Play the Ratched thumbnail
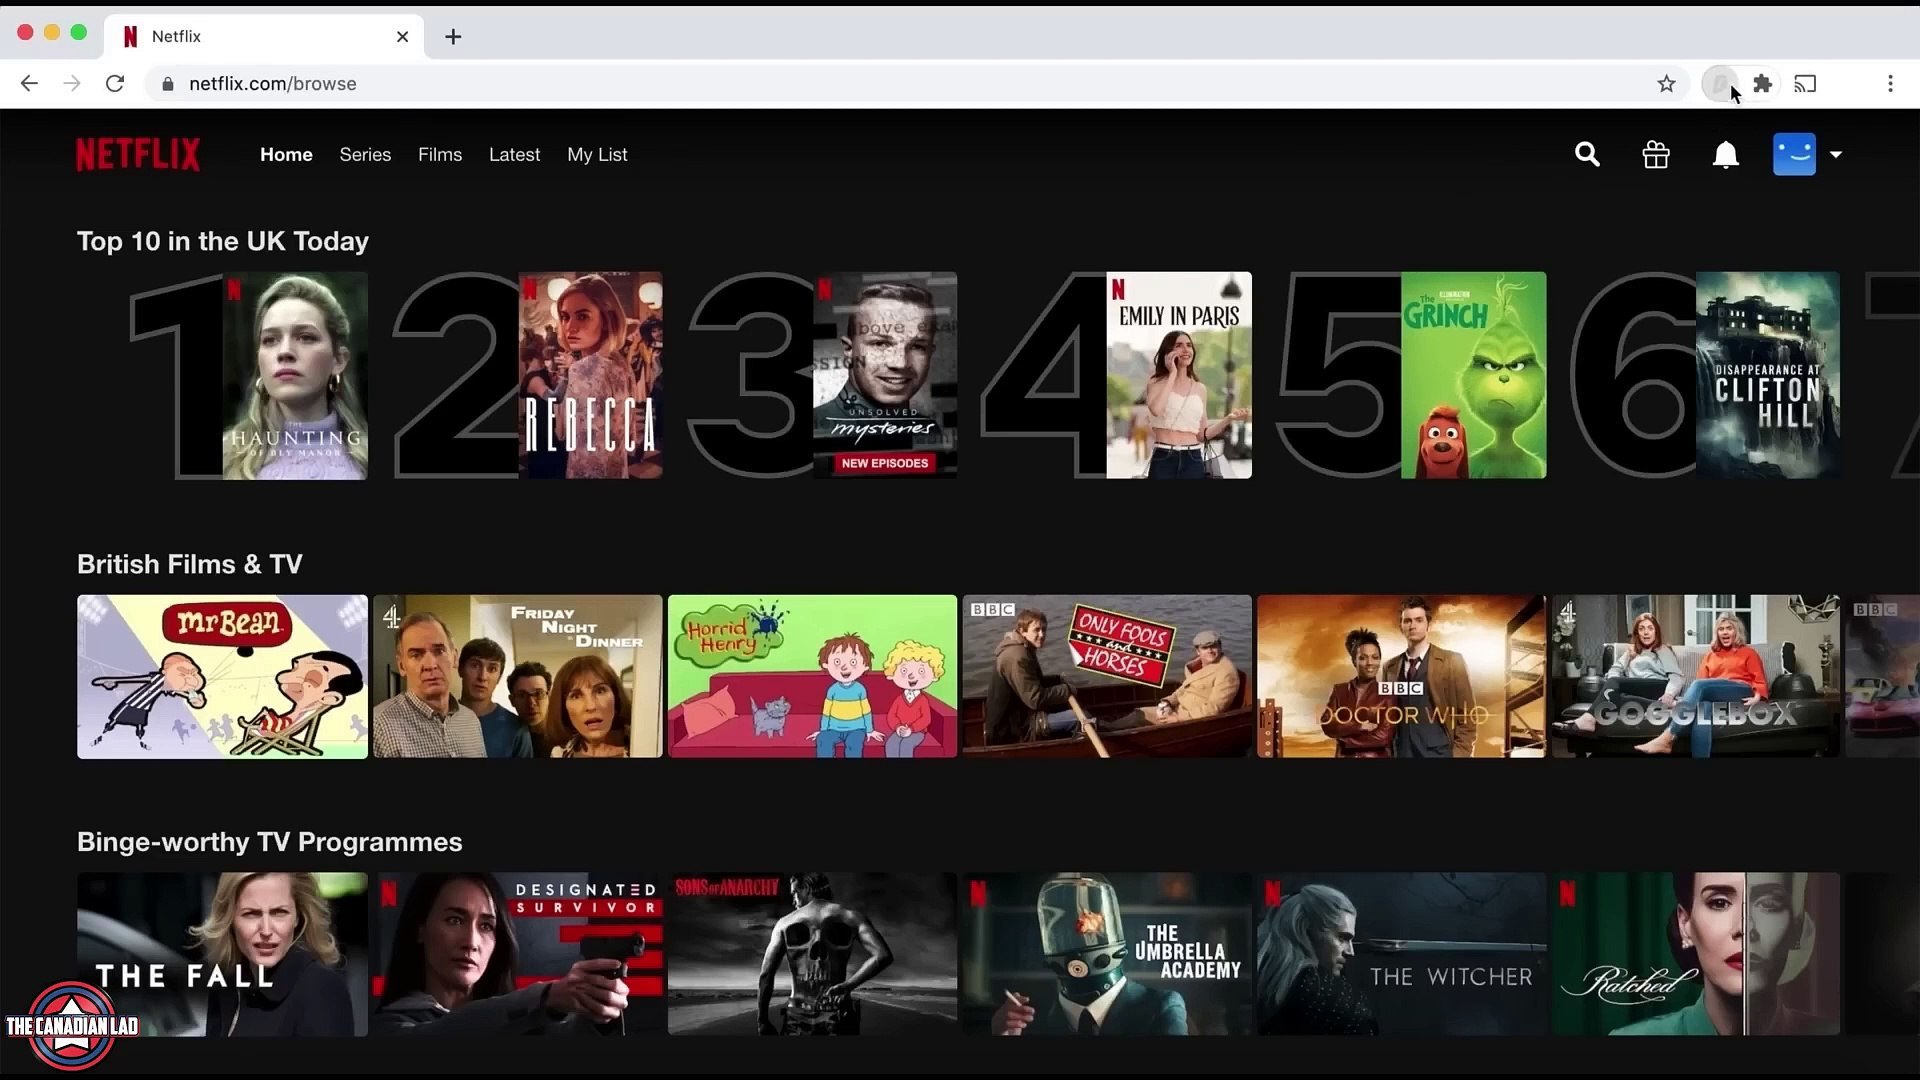The image size is (1920, 1080). click(x=1696, y=954)
